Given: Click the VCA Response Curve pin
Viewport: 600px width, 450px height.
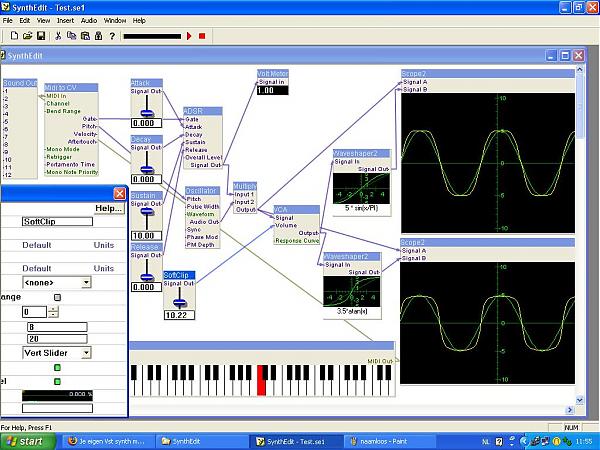Looking at the screenshot, I should 297,241.
